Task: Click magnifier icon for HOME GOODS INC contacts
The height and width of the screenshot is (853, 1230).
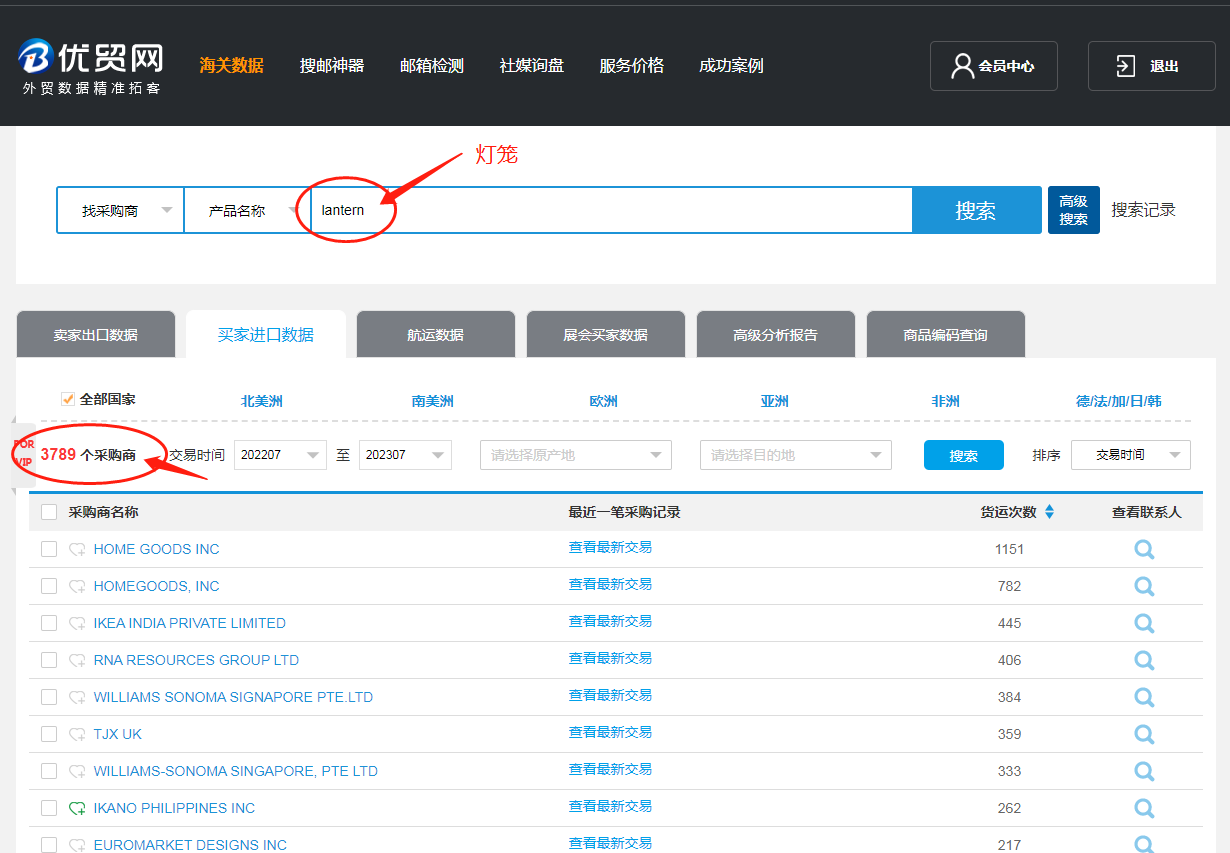Action: [x=1144, y=549]
